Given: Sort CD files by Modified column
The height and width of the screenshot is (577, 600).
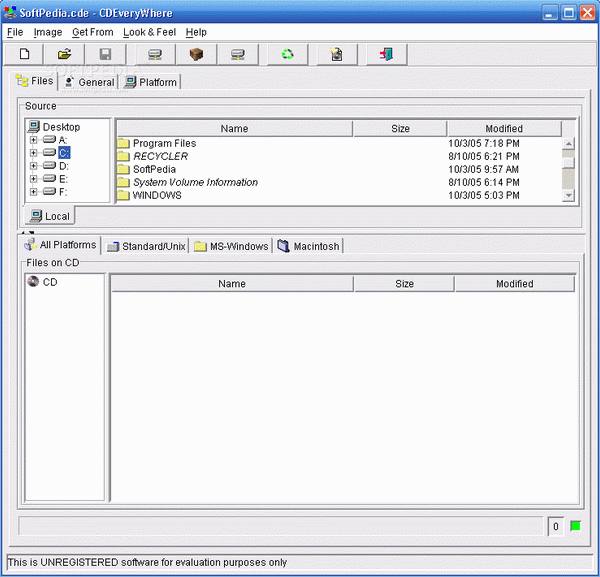Looking at the screenshot, I should (x=515, y=284).
